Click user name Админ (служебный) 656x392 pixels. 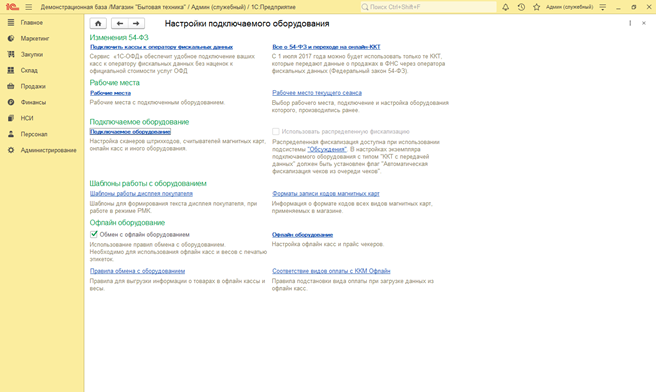[x=569, y=7]
